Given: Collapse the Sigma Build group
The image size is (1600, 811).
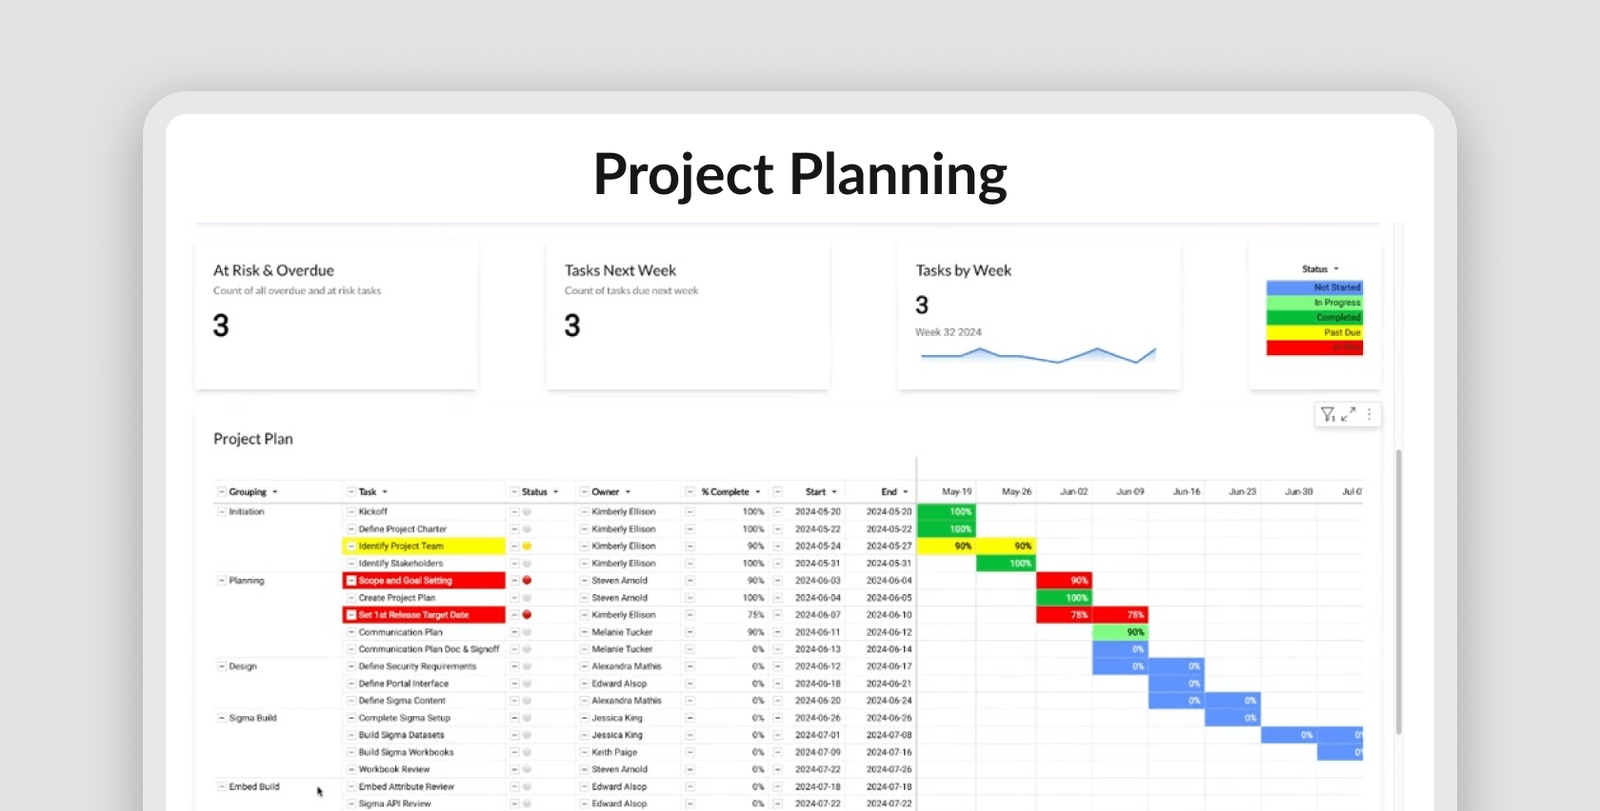Looking at the screenshot, I should coord(222,718).
